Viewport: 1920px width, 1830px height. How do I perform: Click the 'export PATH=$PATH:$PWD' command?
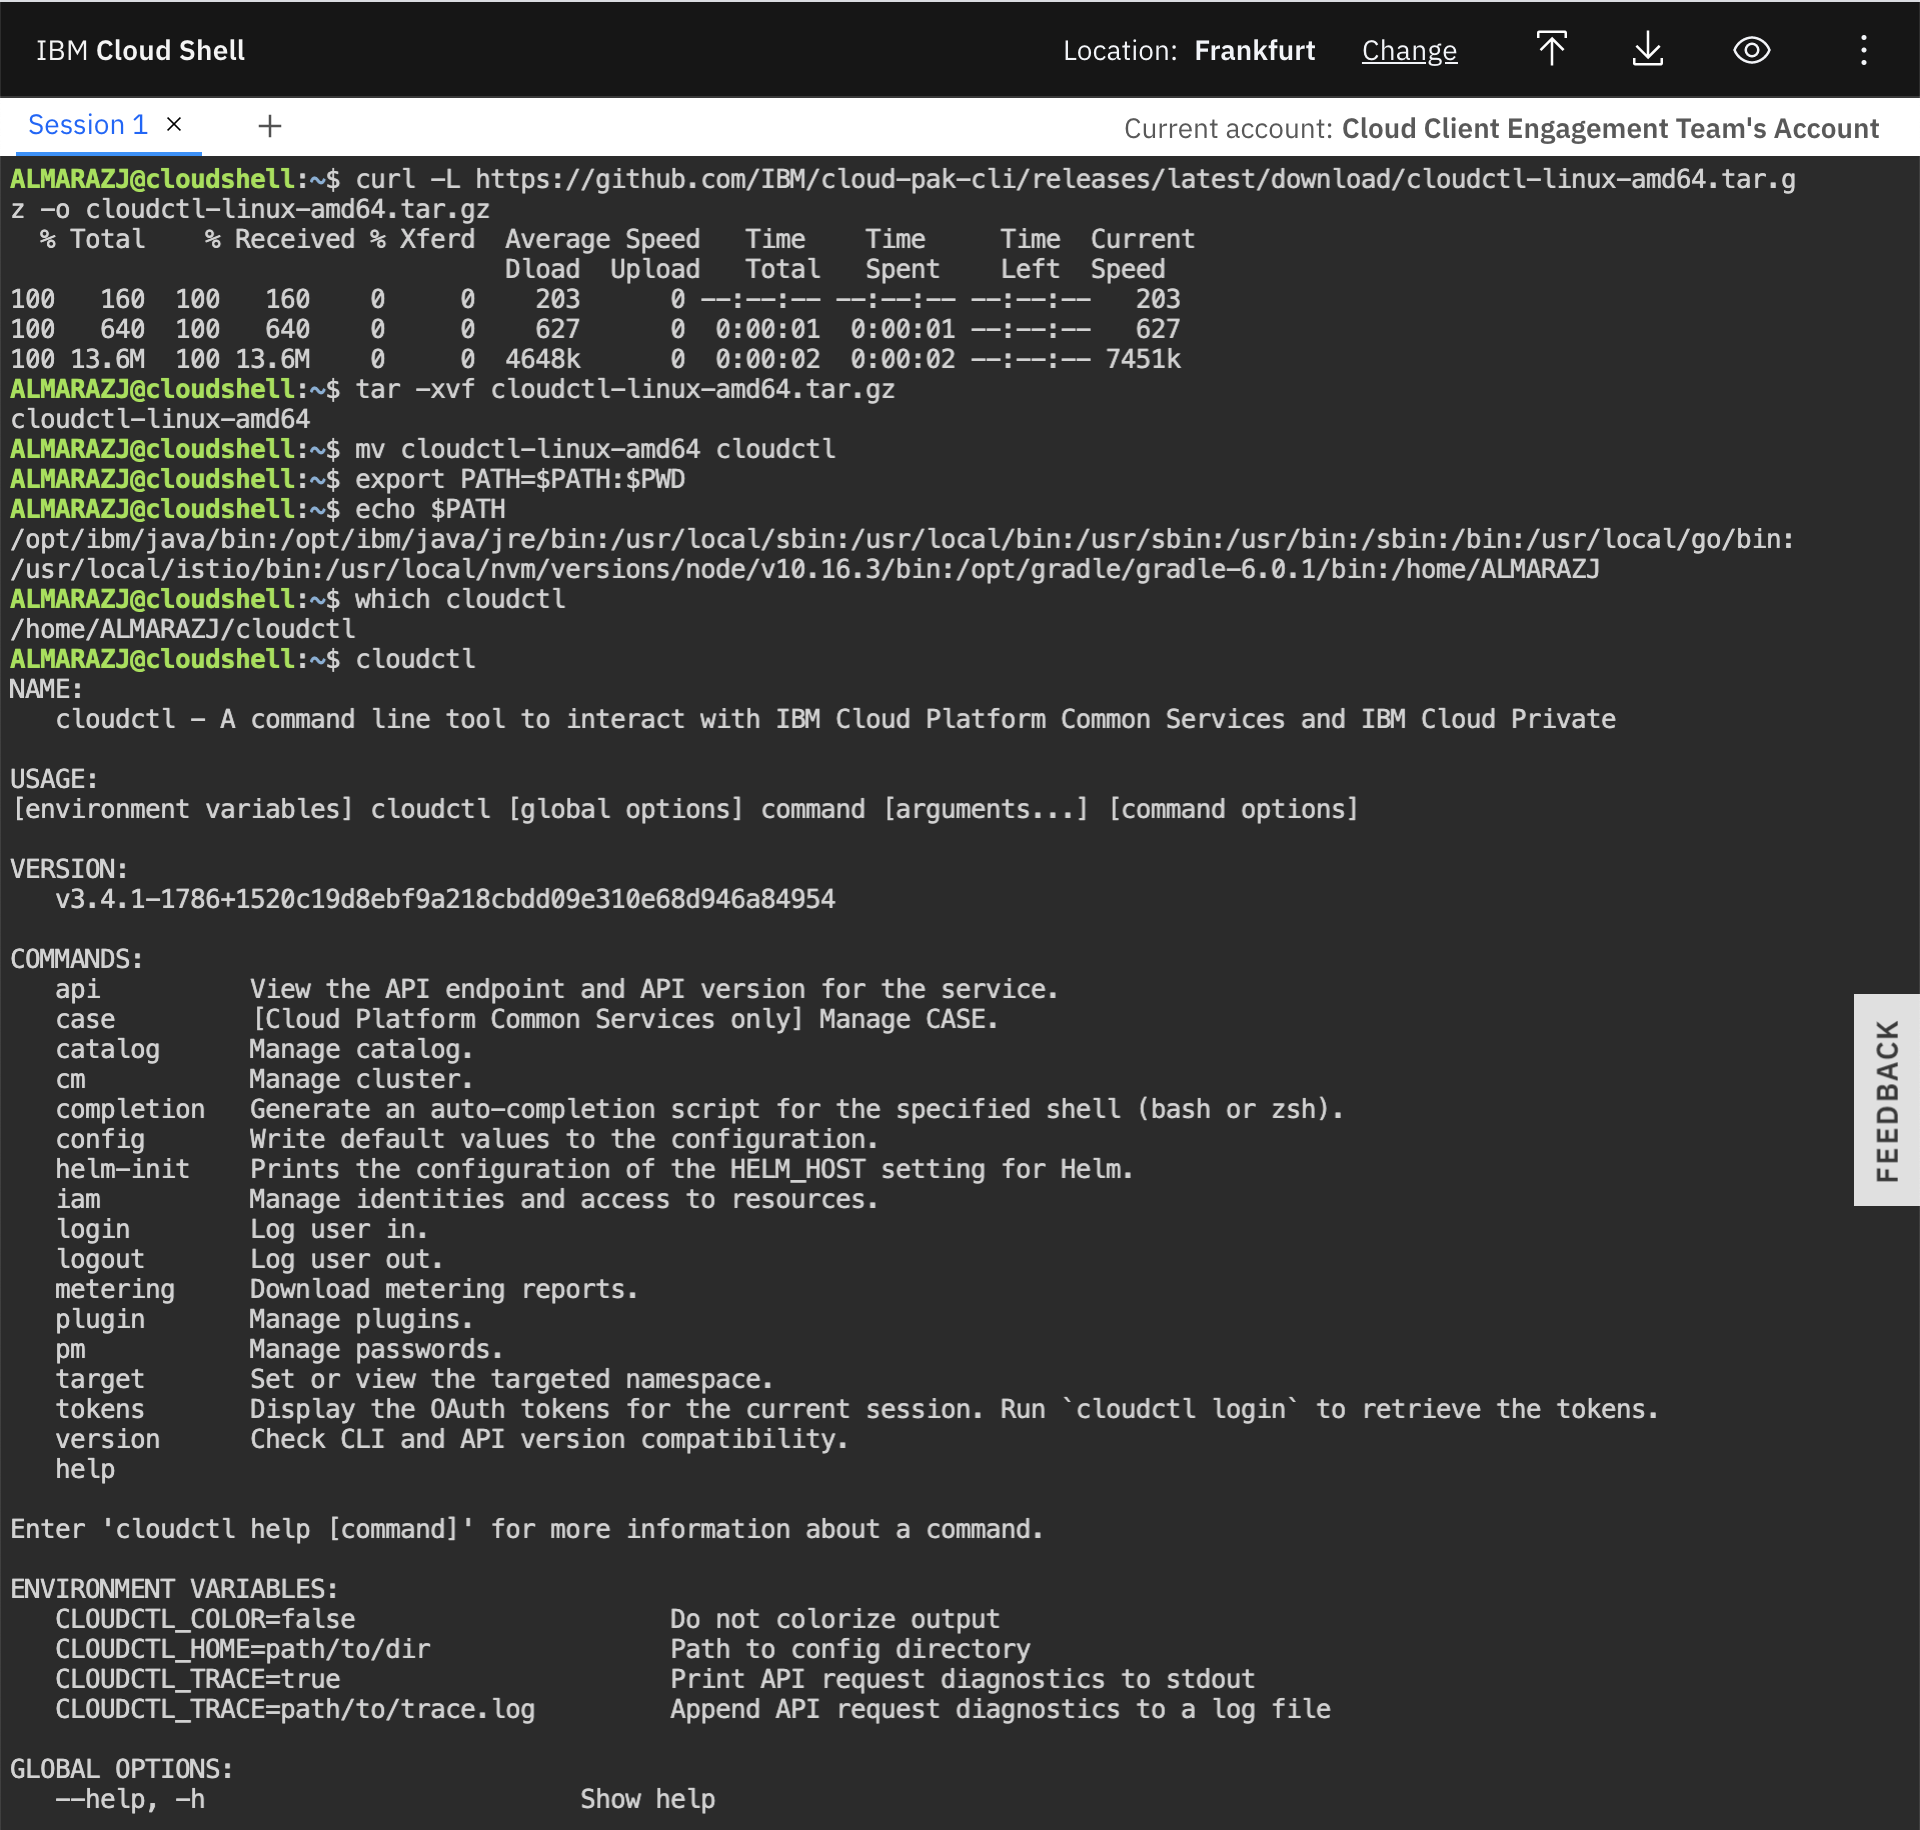tap(520, 480)
